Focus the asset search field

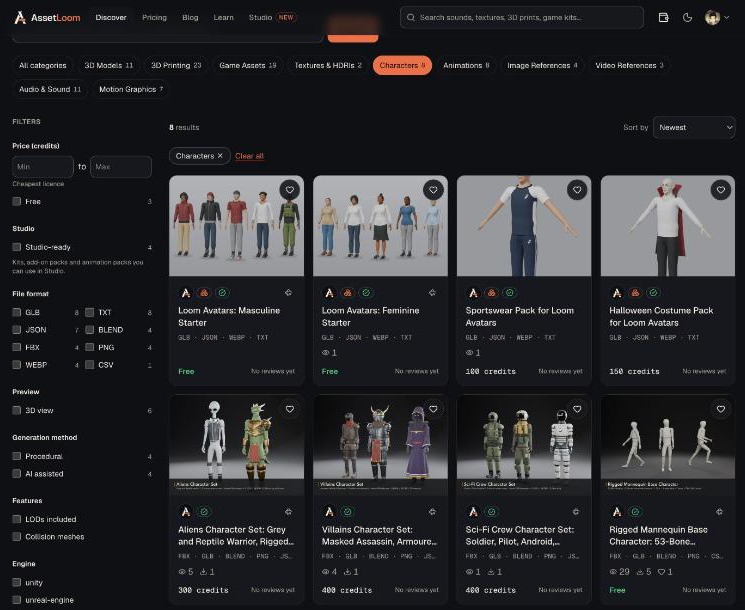click(522, 18)
